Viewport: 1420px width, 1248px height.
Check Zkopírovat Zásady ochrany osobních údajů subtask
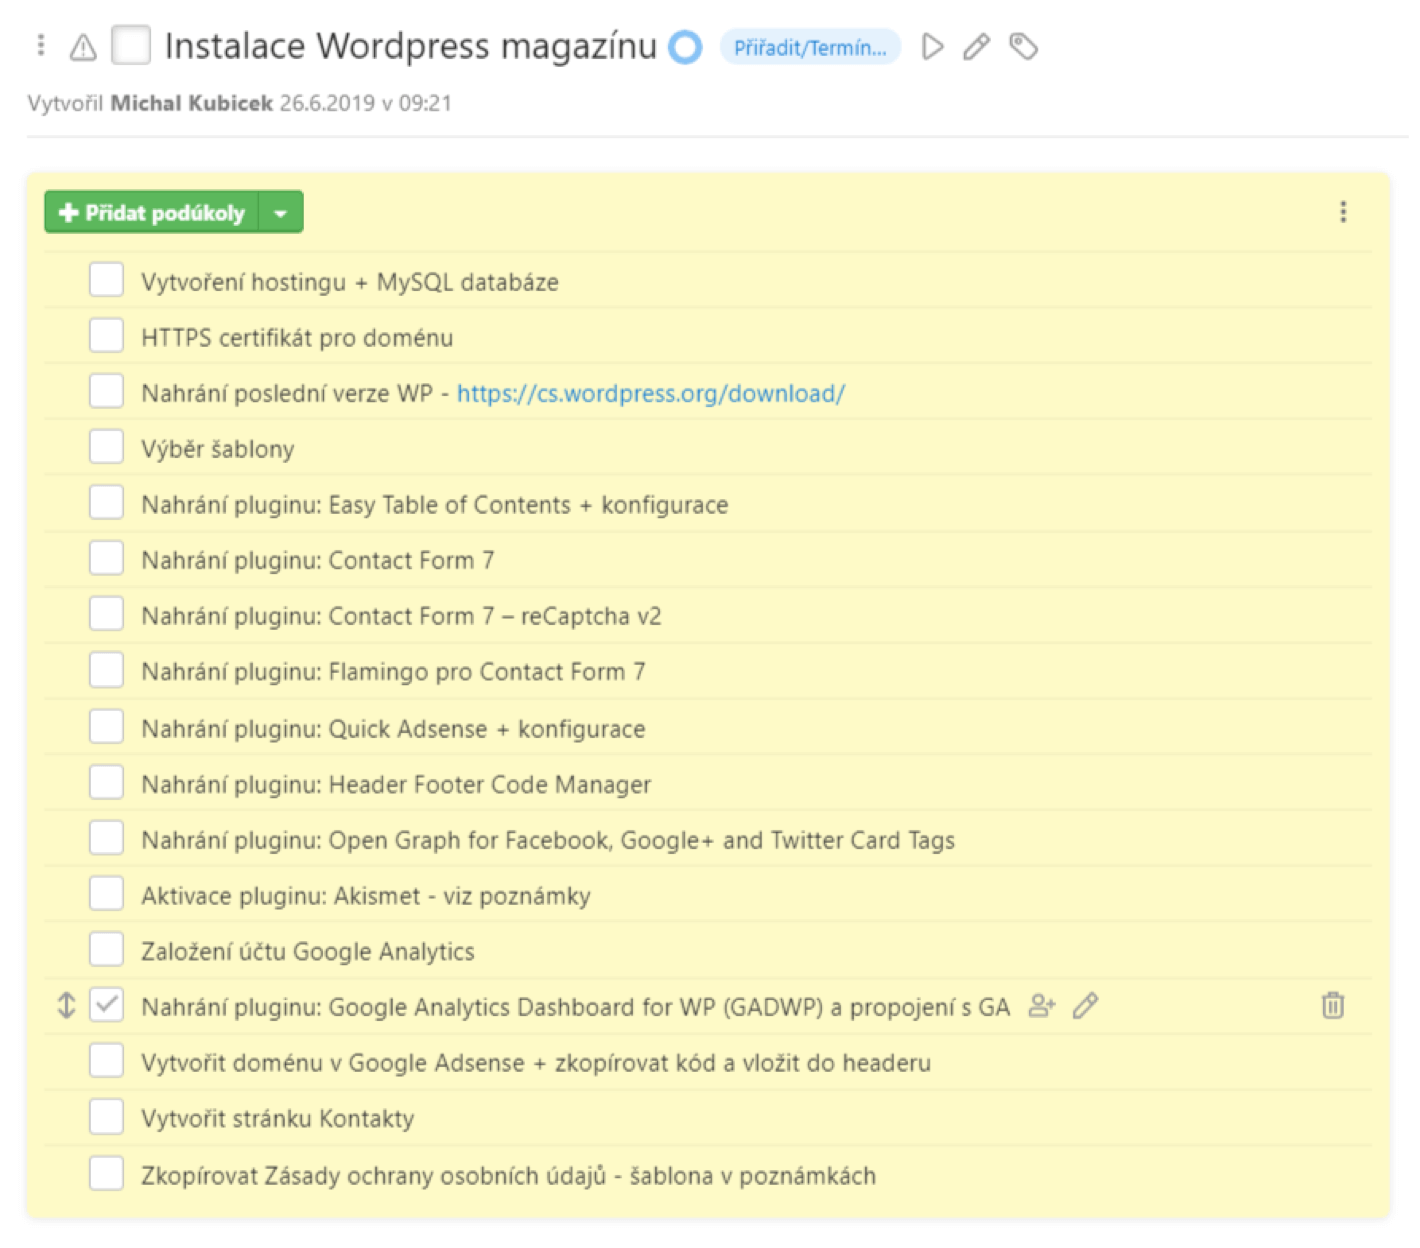coord(106,1174)
